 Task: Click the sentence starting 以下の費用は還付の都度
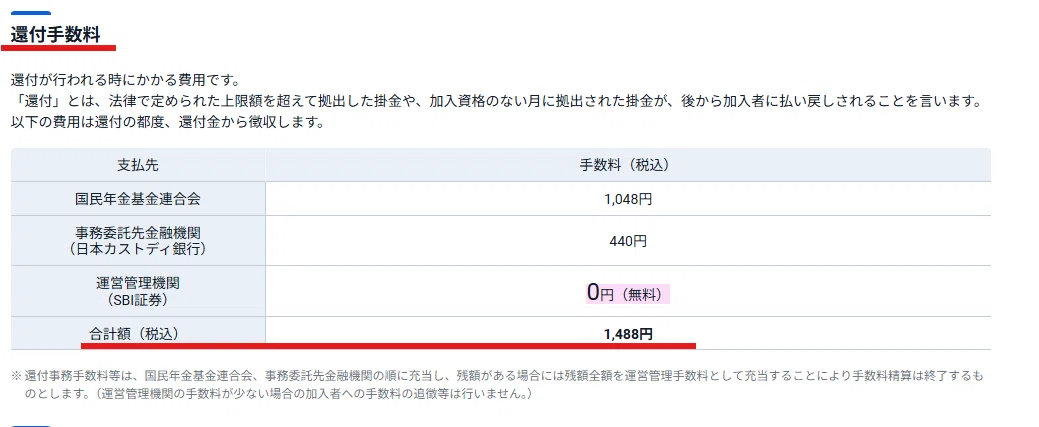tap(167, 123)
